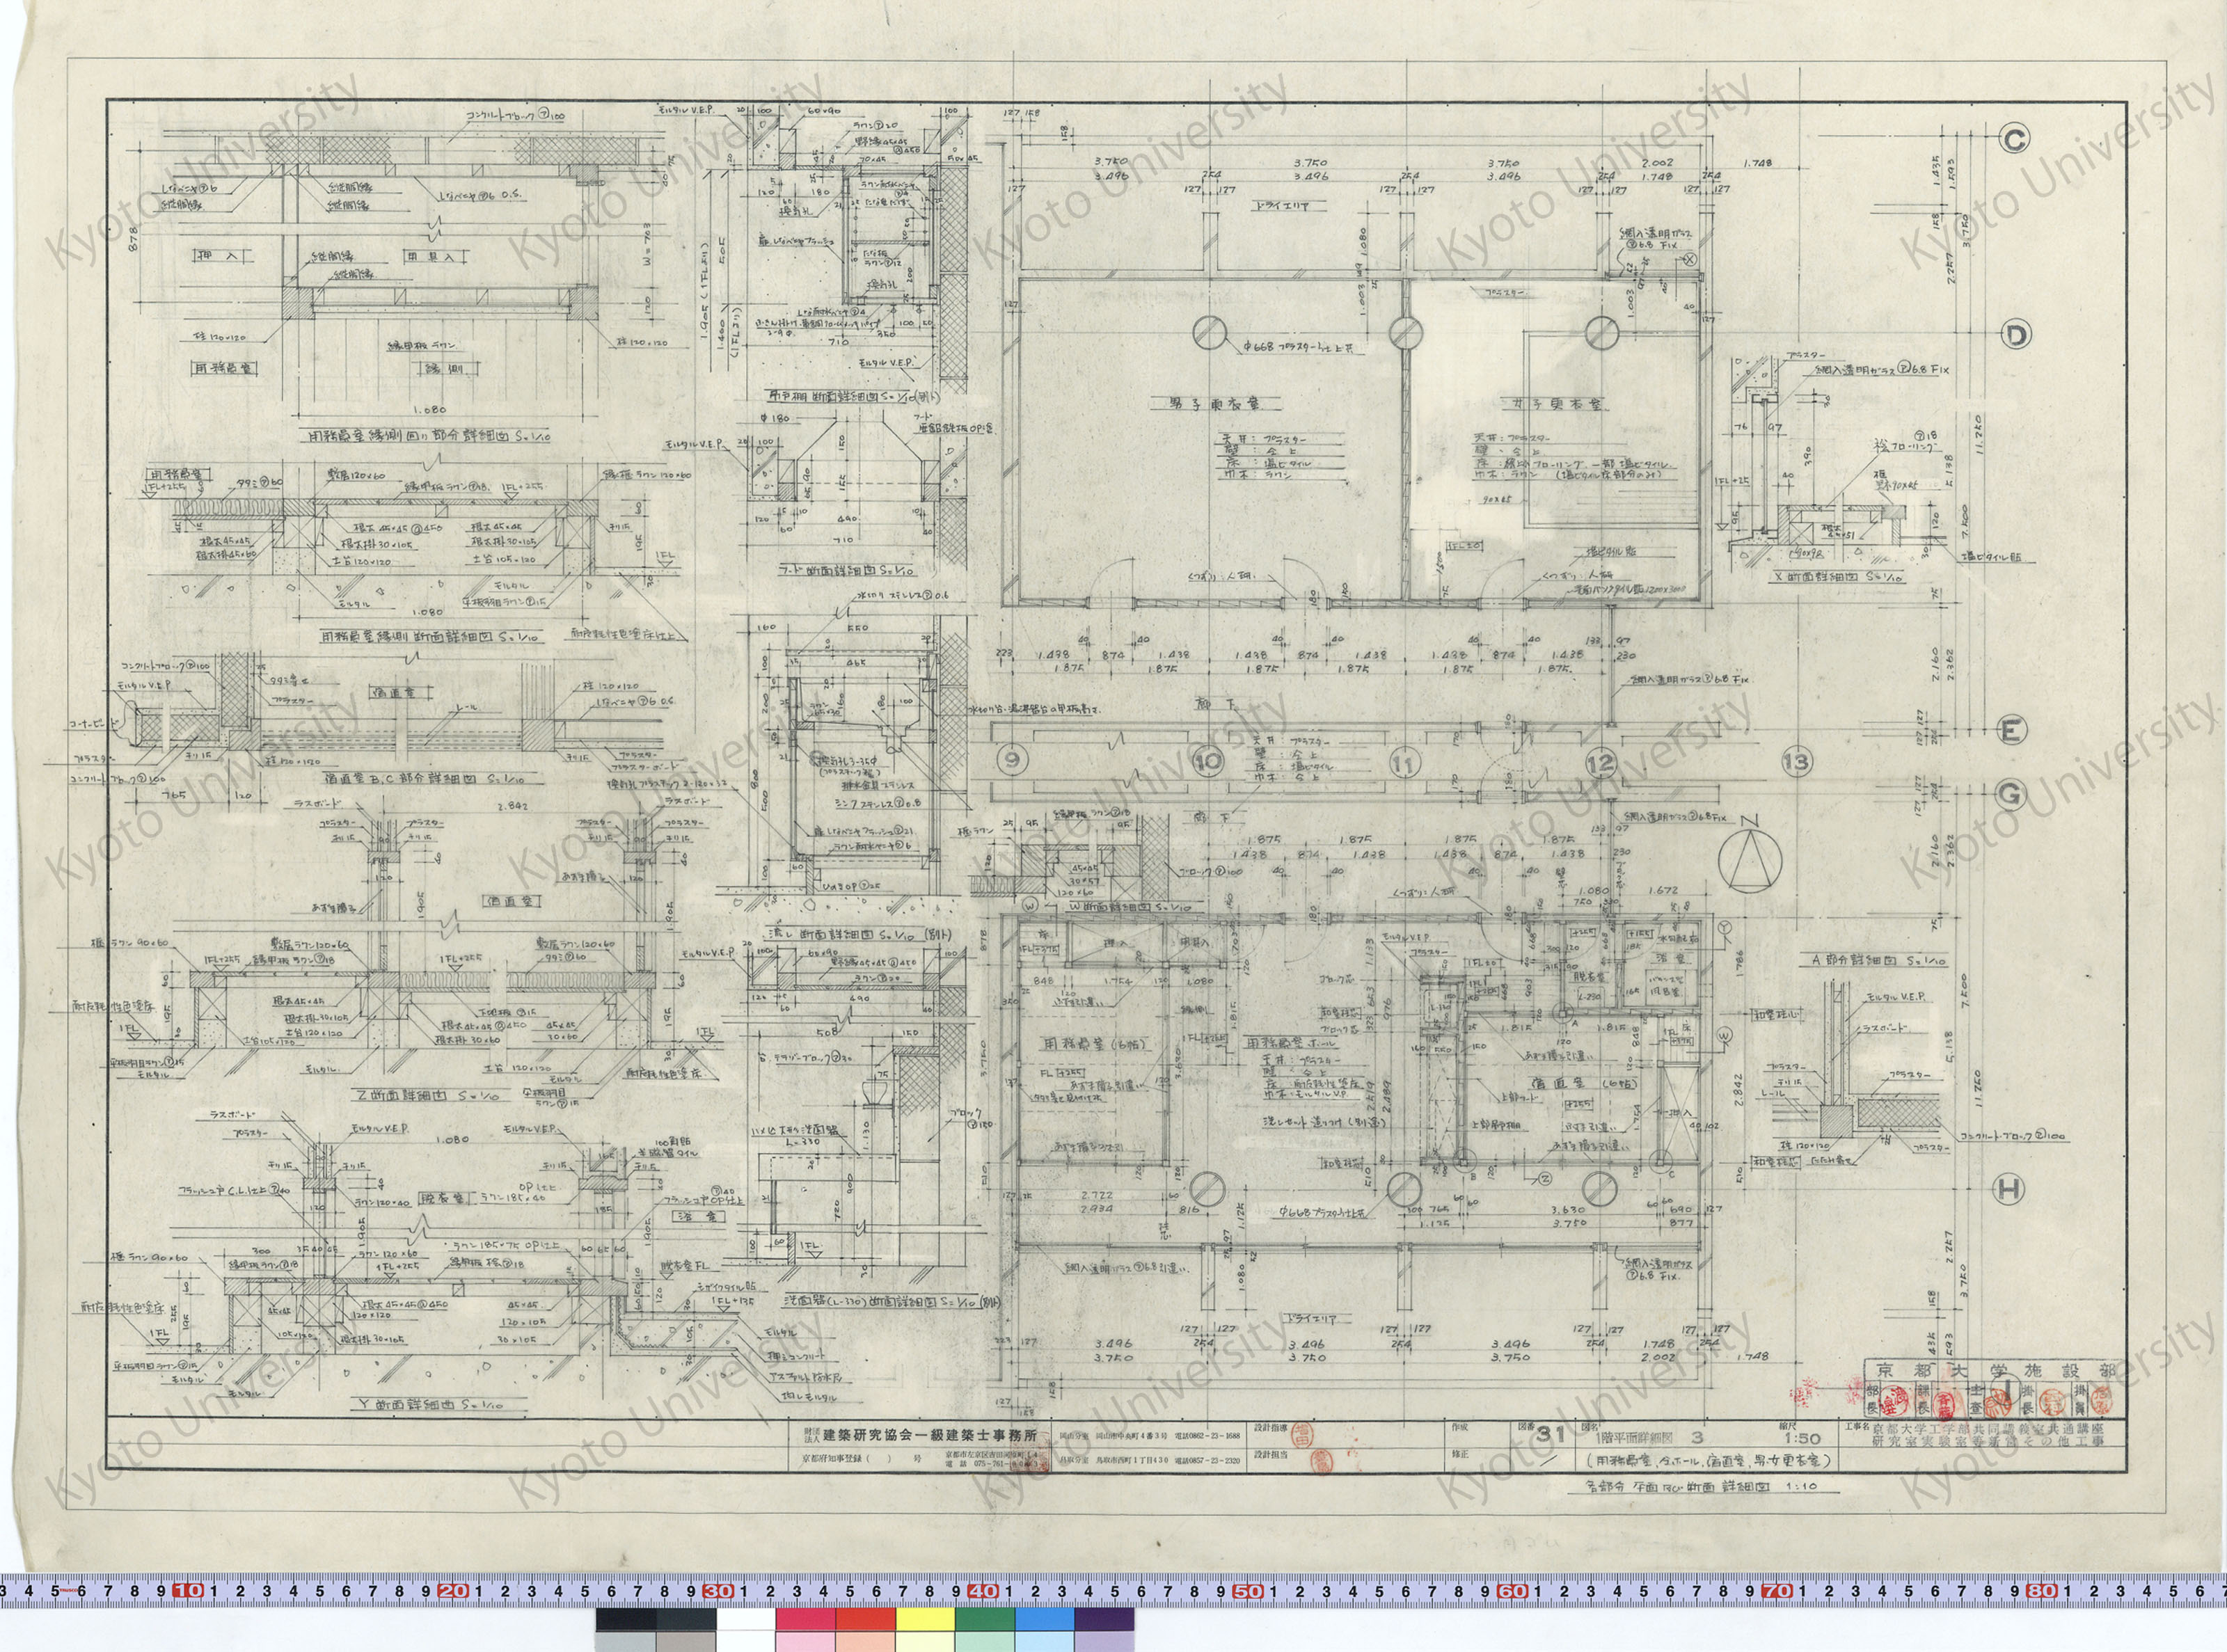Pick the light pink calibration swatch
2227x1652 pixels.
pyautogui.click(x=806, y=1643)
